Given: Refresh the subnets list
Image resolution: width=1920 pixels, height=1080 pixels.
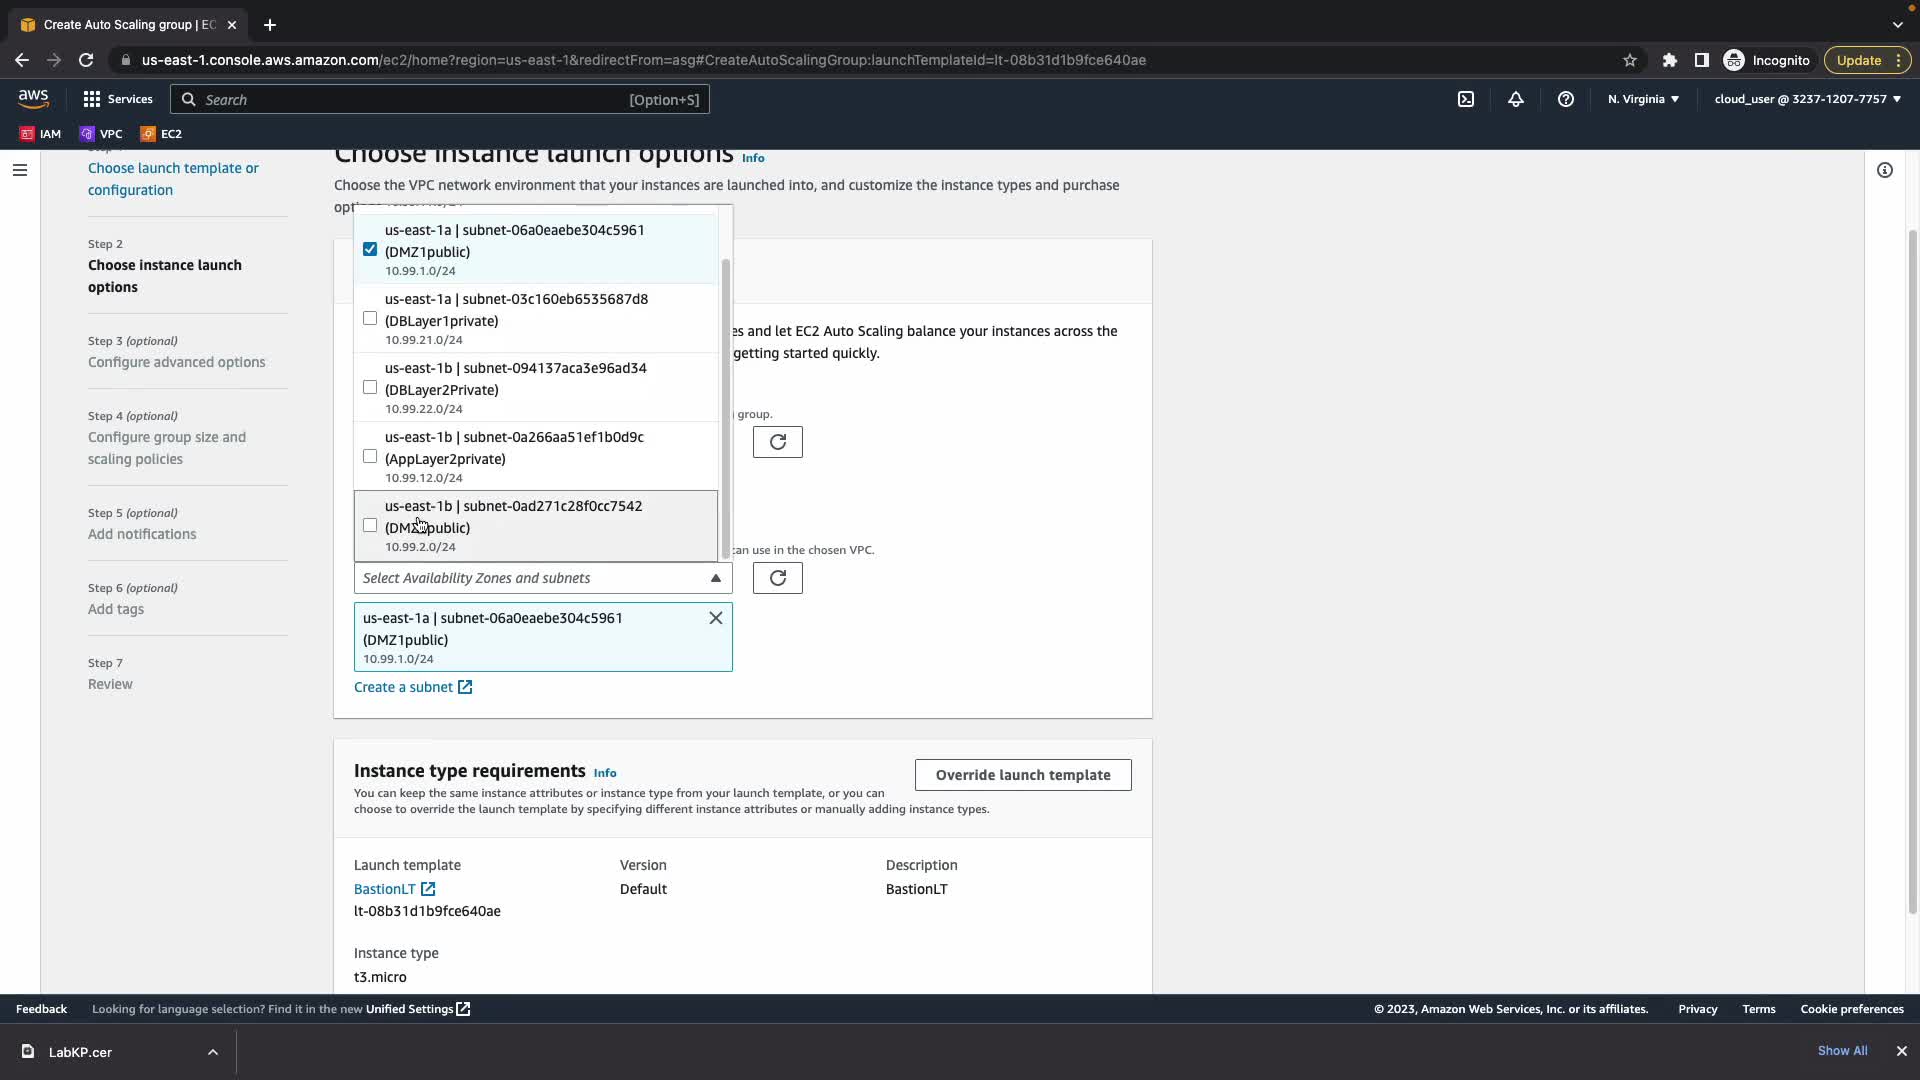Looking at the screenshot, I should point(777,578).
